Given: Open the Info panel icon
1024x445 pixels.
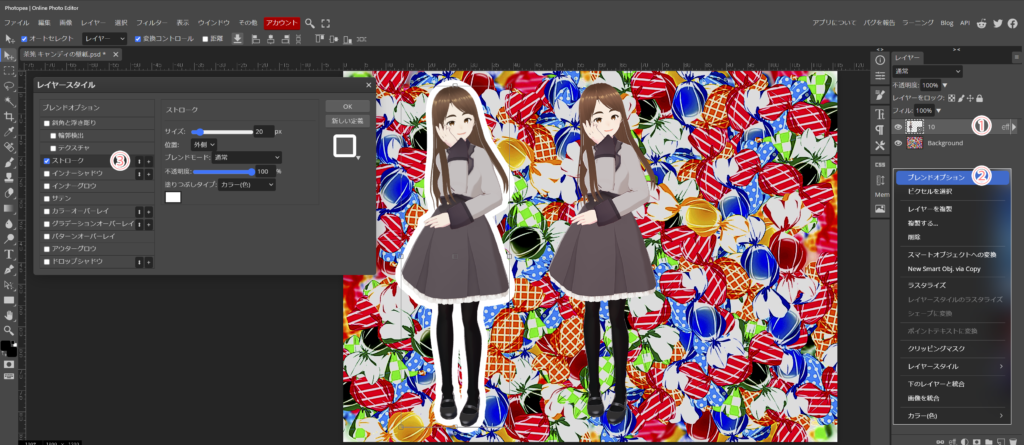Looking at the screenshot, I should point(880,60).
